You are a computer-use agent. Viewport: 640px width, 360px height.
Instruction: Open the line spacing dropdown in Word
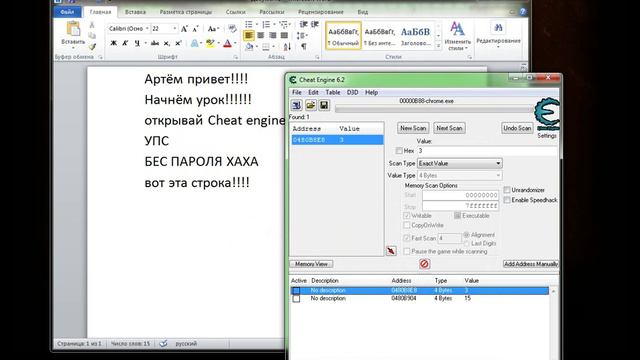pos(302,36)
